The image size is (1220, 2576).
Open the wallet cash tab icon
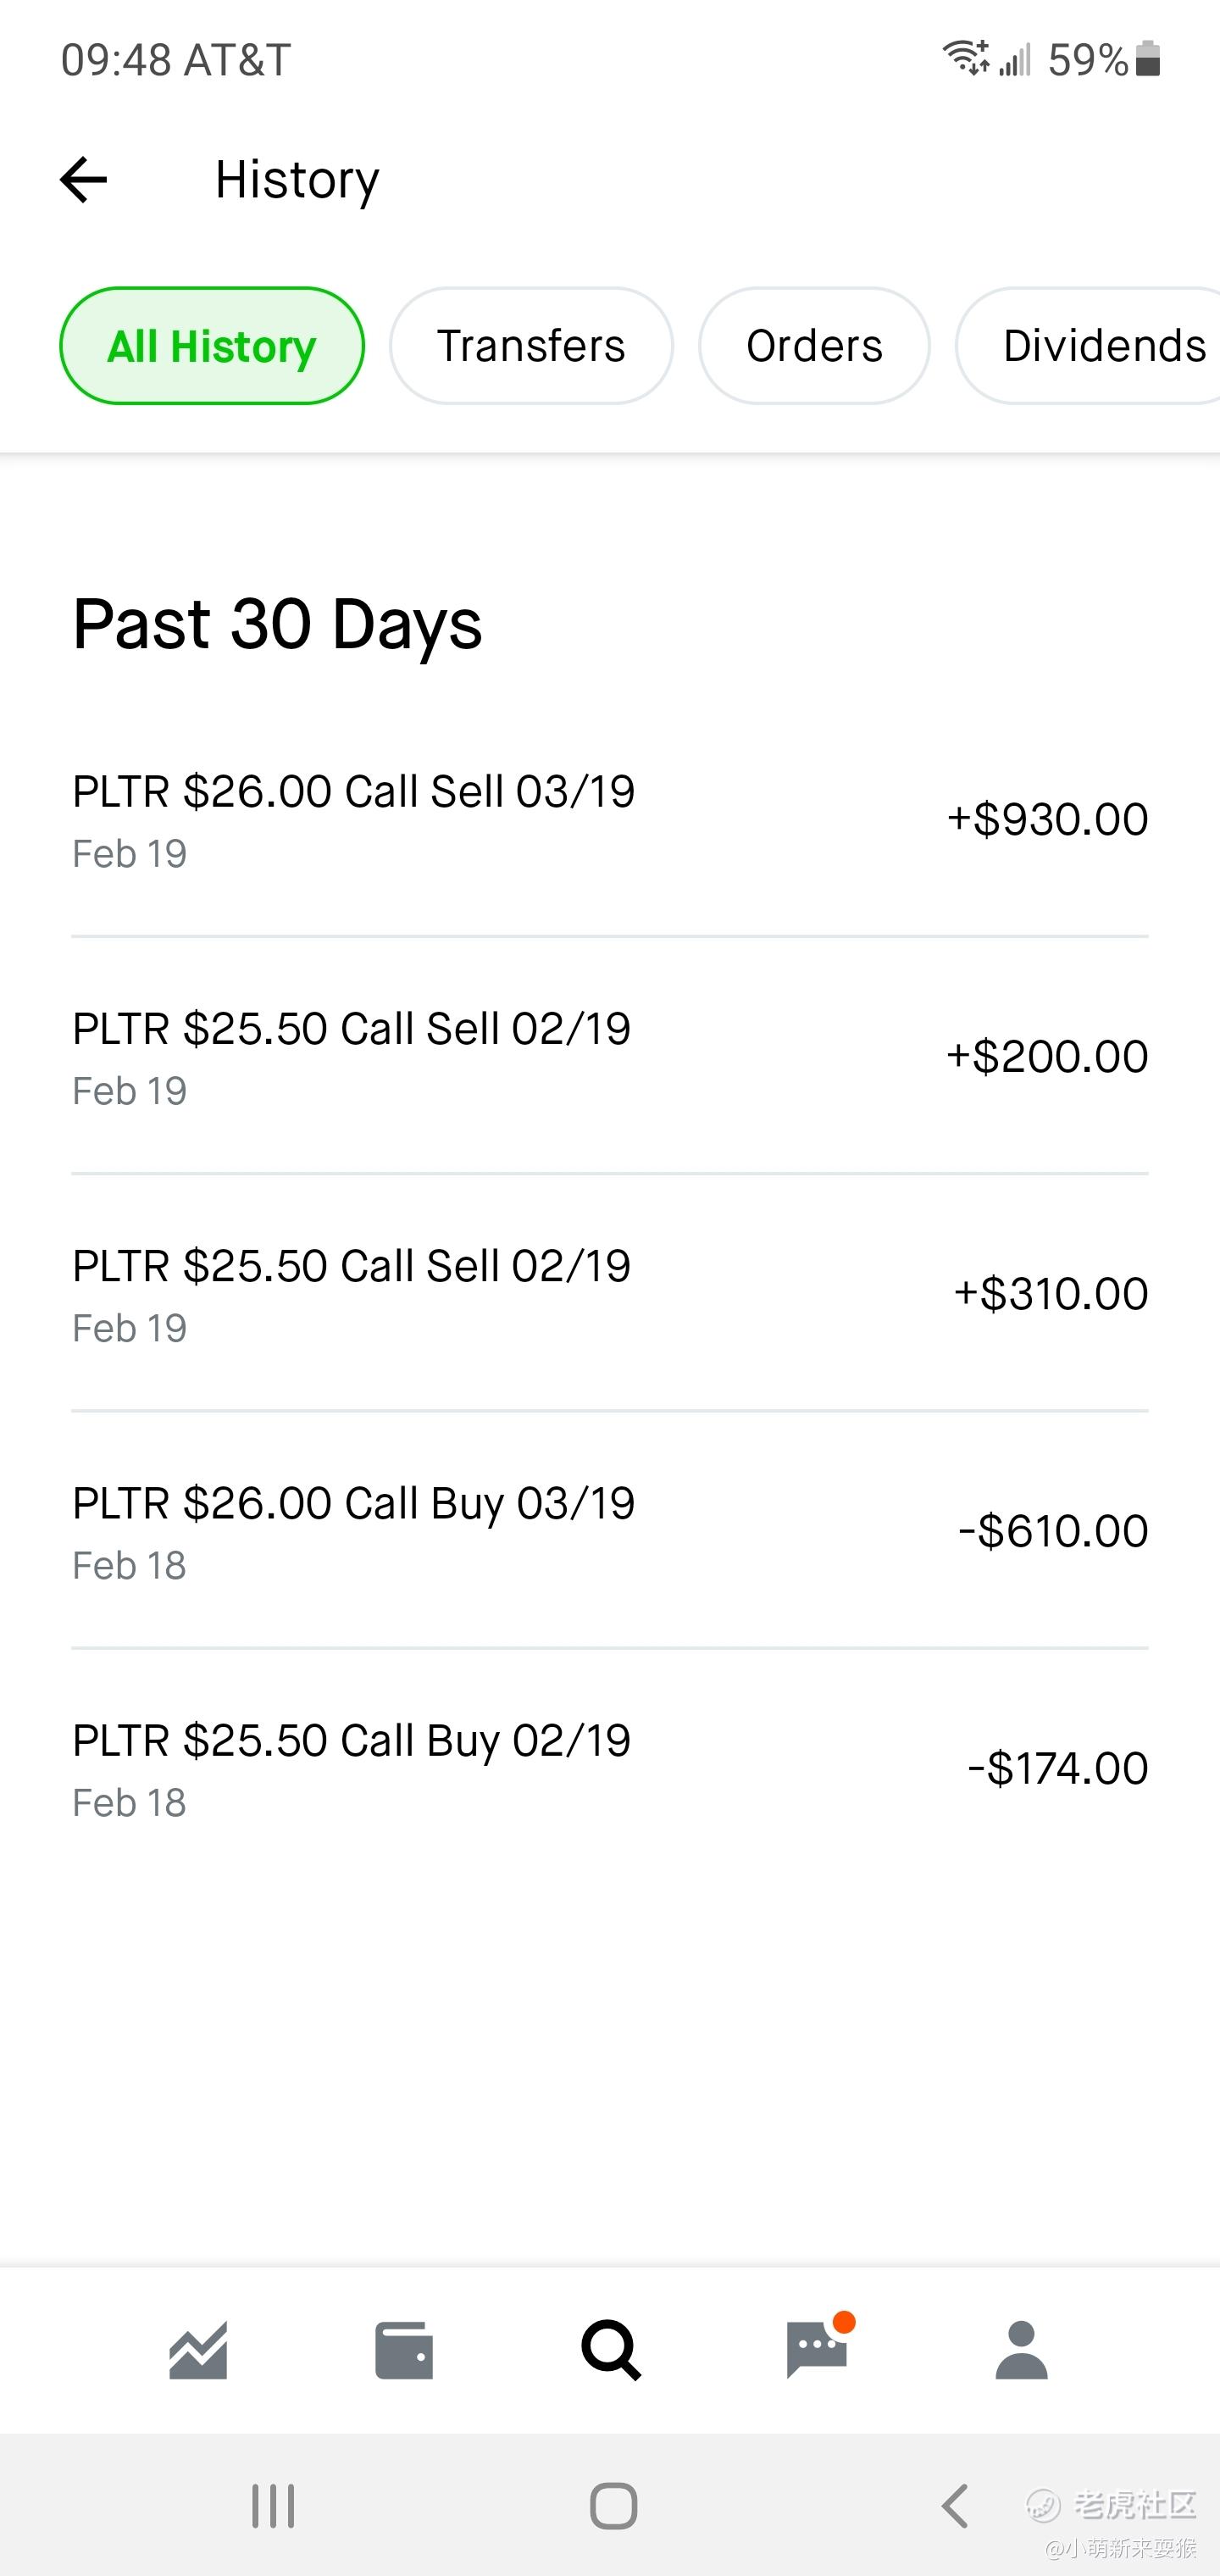pos(404,2350)
